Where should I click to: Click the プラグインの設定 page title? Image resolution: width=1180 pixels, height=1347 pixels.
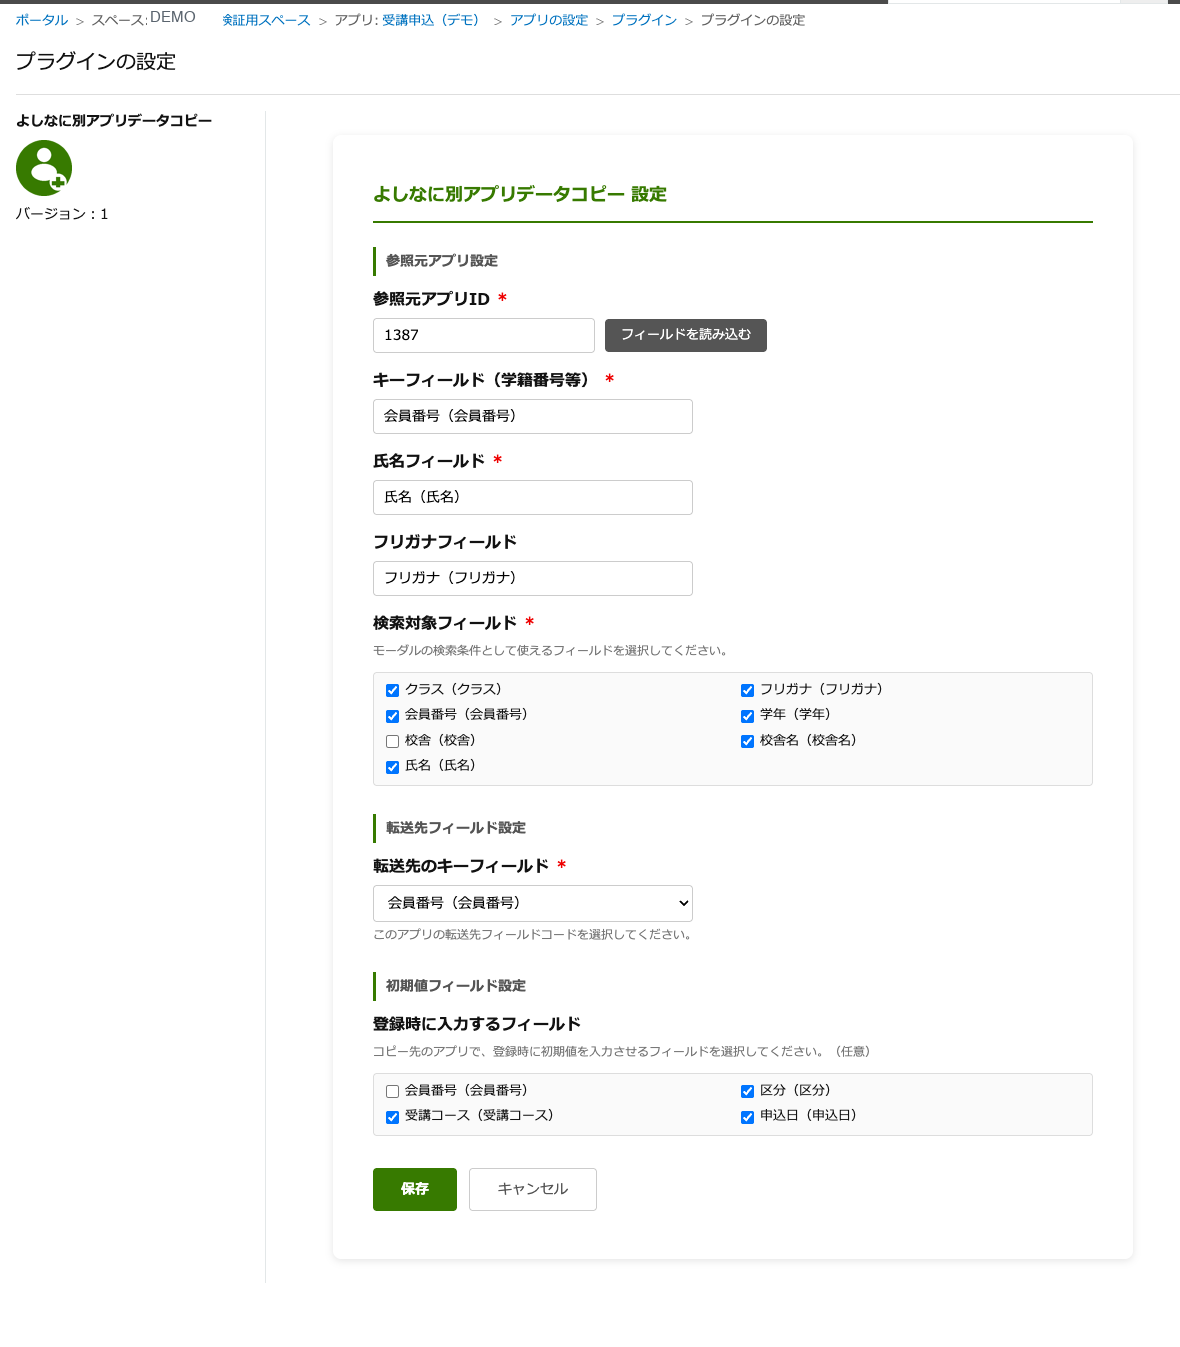(x=96, y=62)
